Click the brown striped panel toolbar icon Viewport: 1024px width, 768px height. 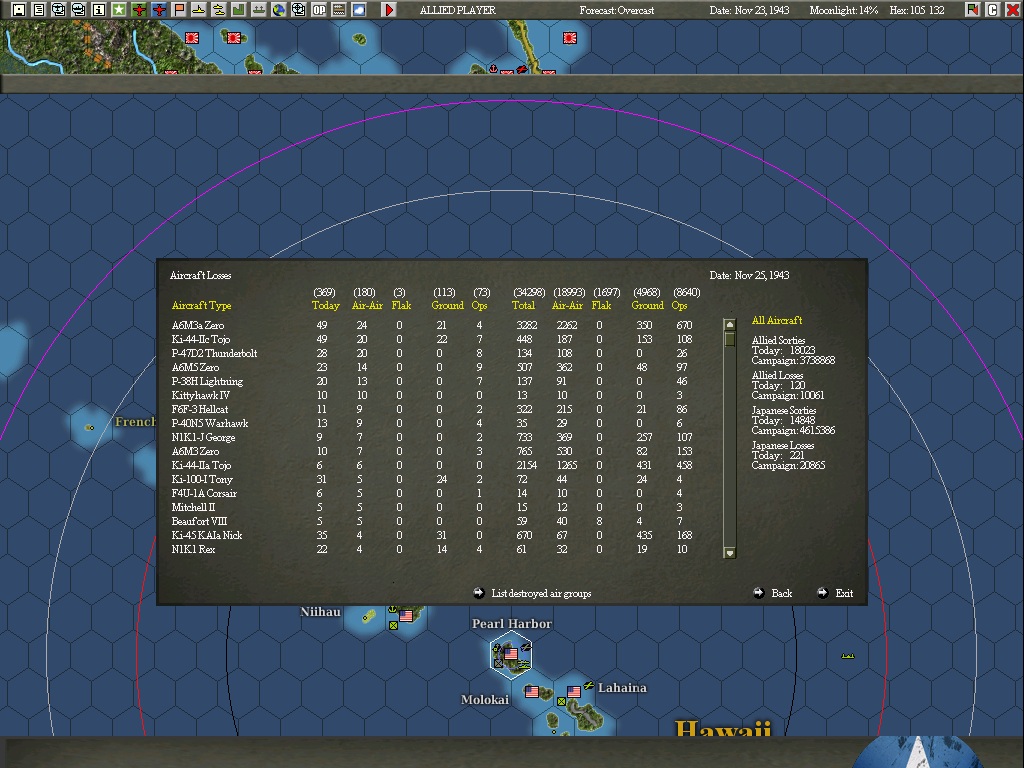tap(339, 10)
